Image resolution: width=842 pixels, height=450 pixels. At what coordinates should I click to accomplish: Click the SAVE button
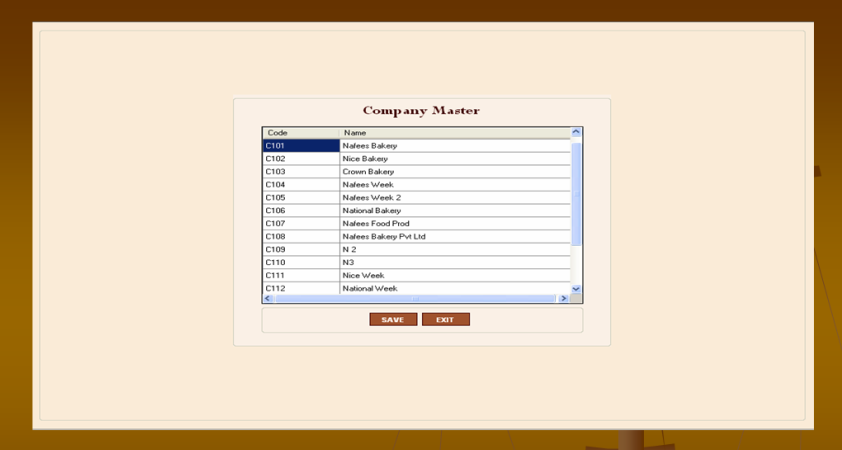pyautogui.click(x=393, y=320)
